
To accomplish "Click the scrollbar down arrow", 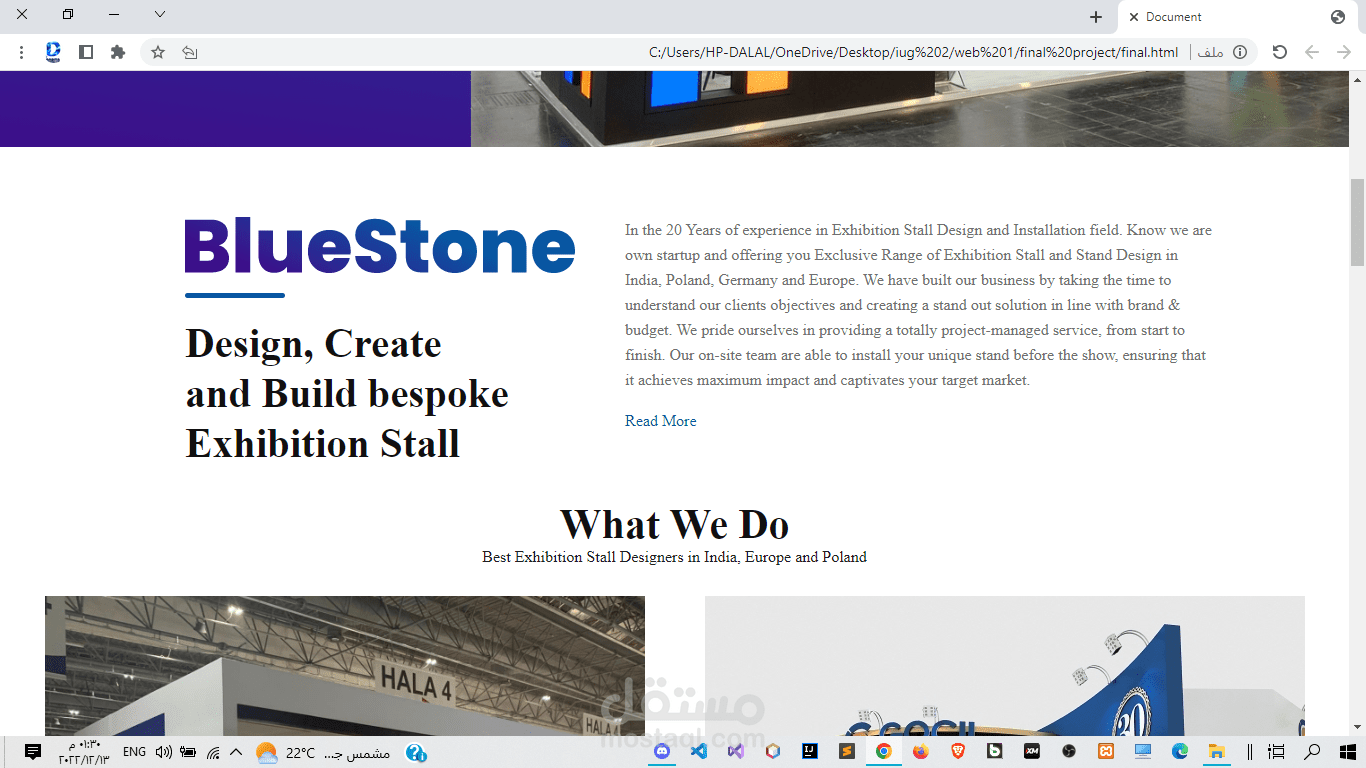I will pyautogui.click(x=1357, y=727).
